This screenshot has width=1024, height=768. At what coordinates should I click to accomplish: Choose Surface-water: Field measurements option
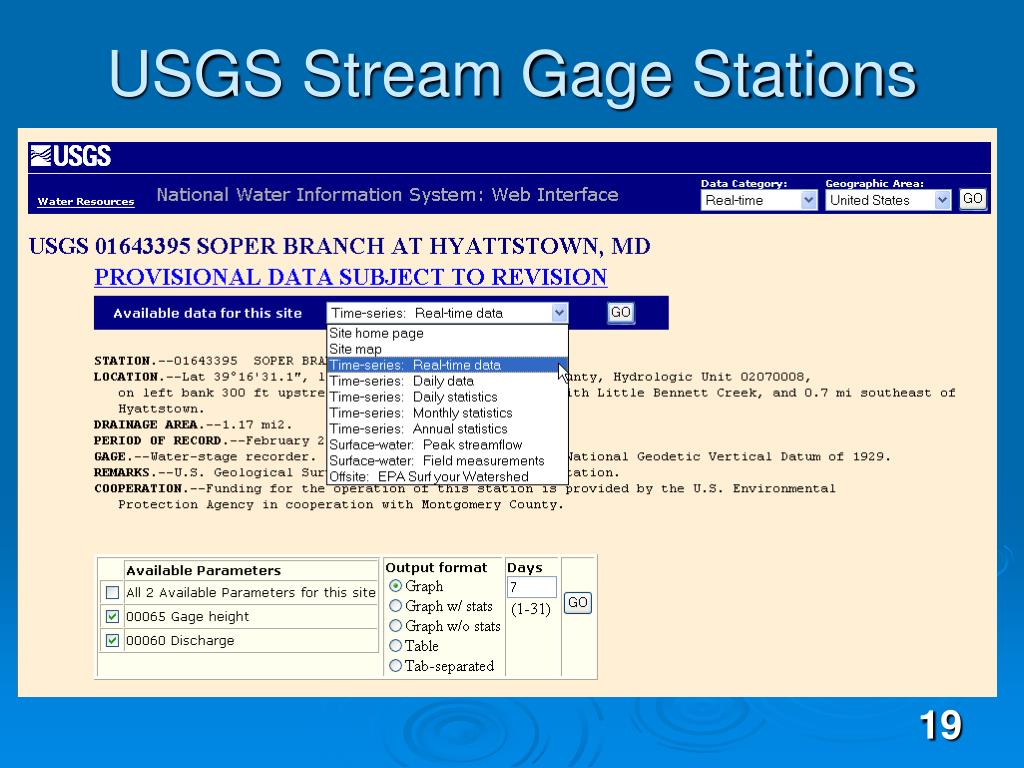pyautogui.click(x=447, y=461)
